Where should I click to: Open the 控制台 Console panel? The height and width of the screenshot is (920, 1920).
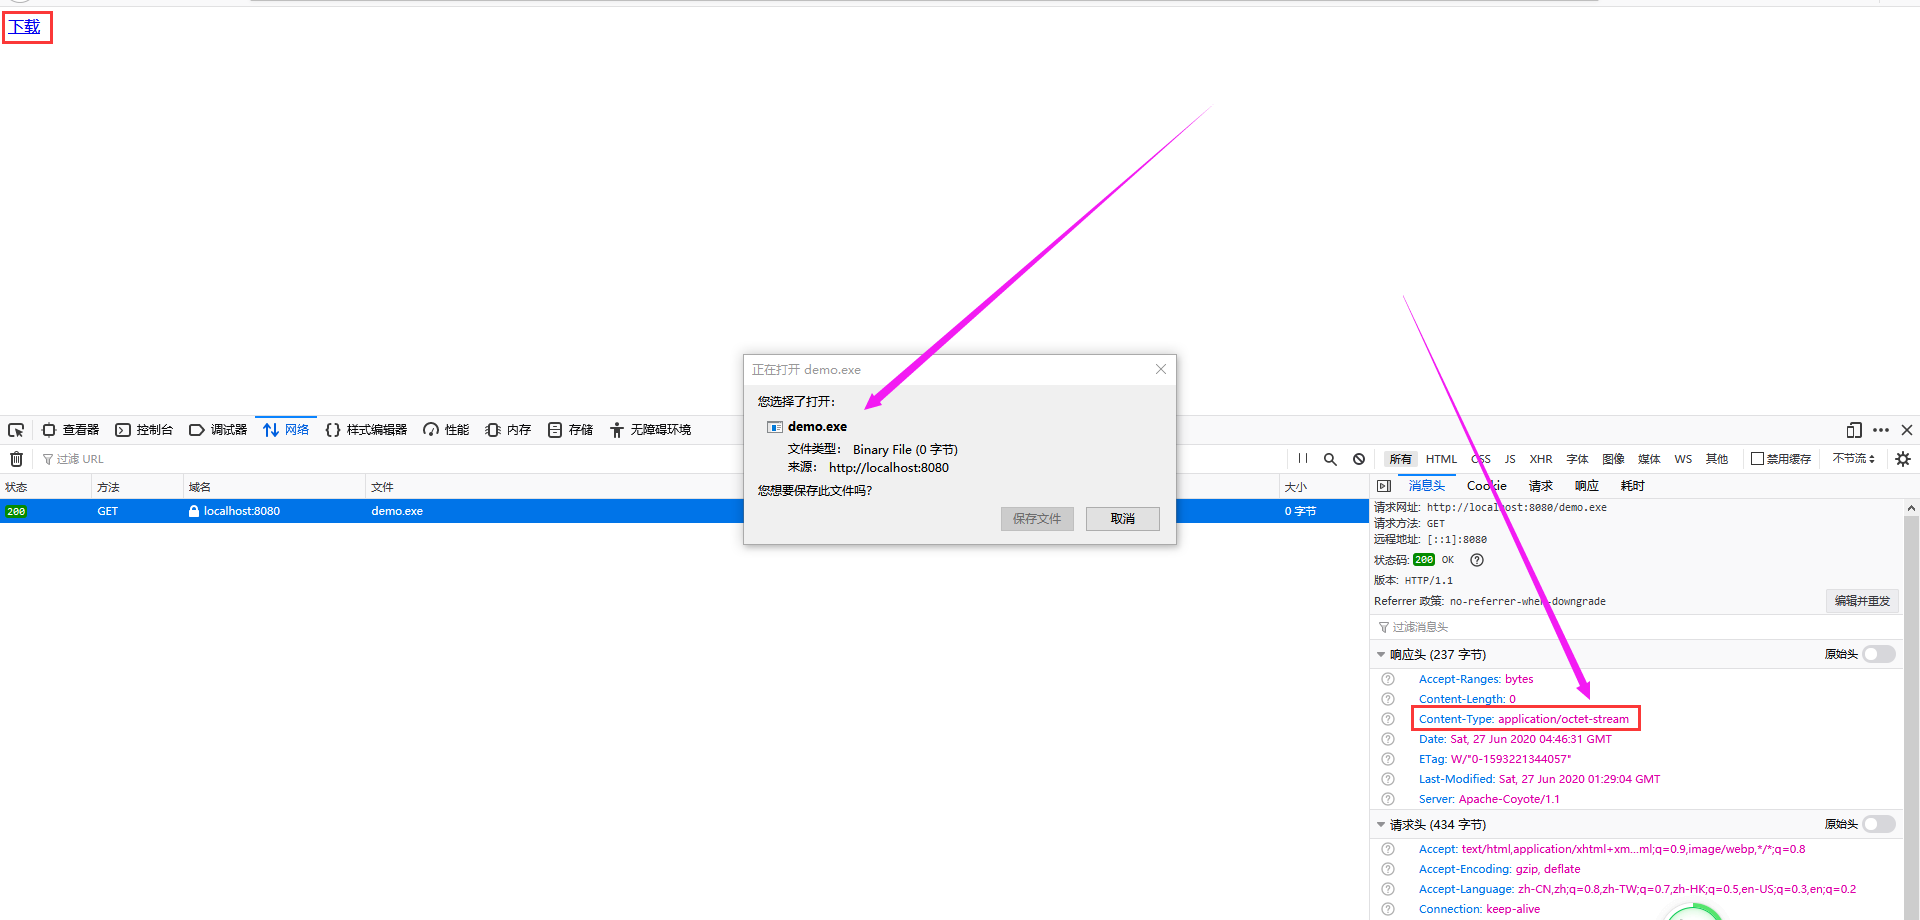144,430
